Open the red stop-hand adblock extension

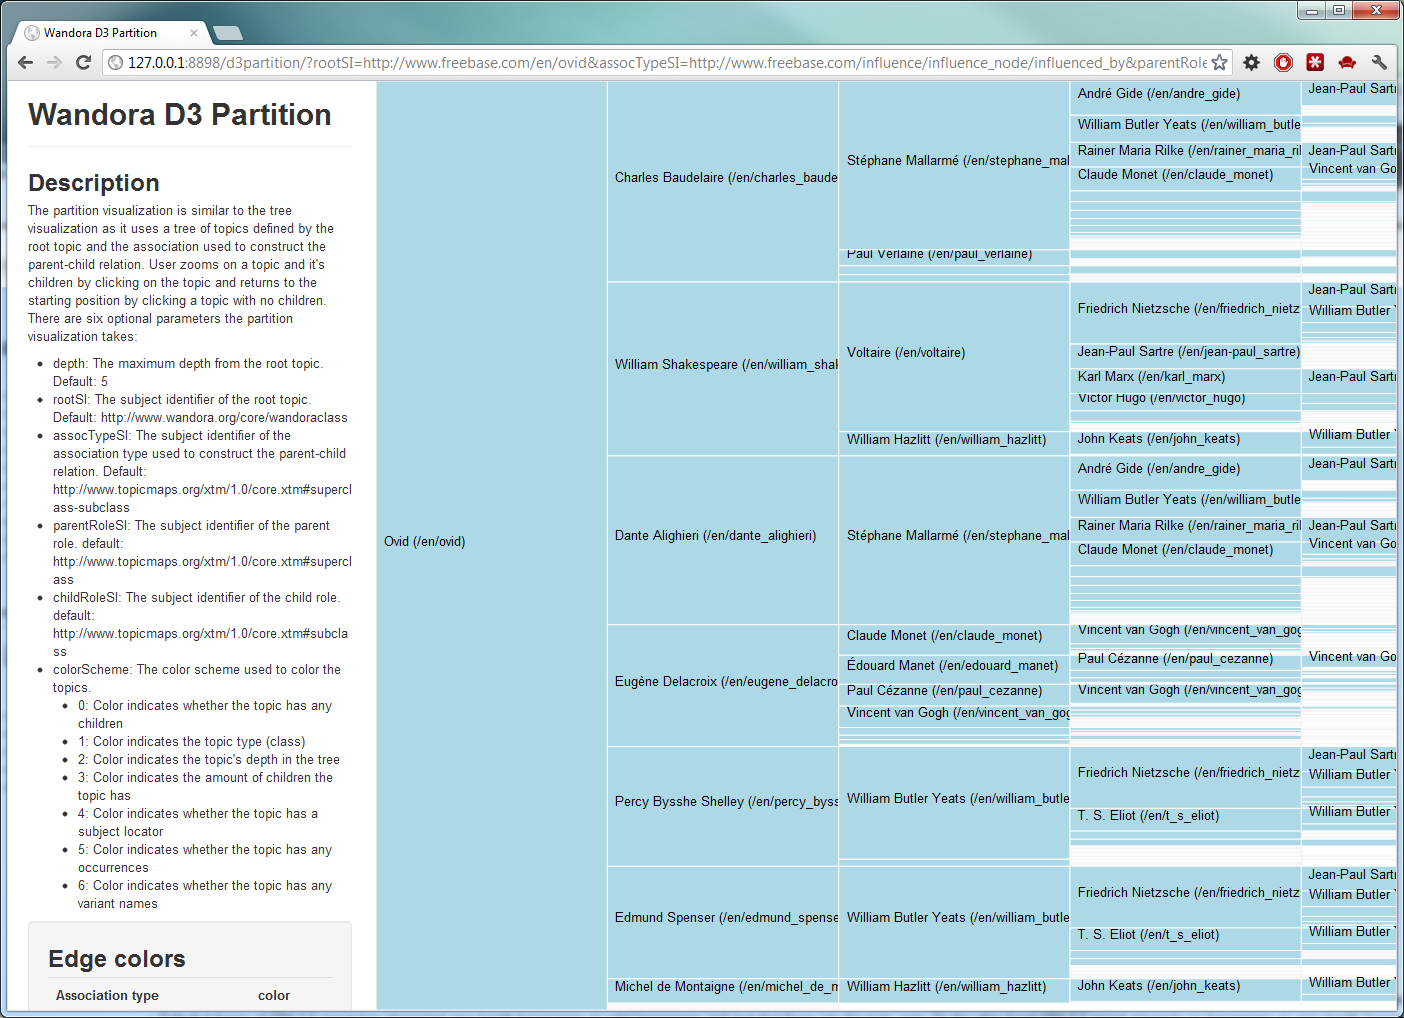1283,63
